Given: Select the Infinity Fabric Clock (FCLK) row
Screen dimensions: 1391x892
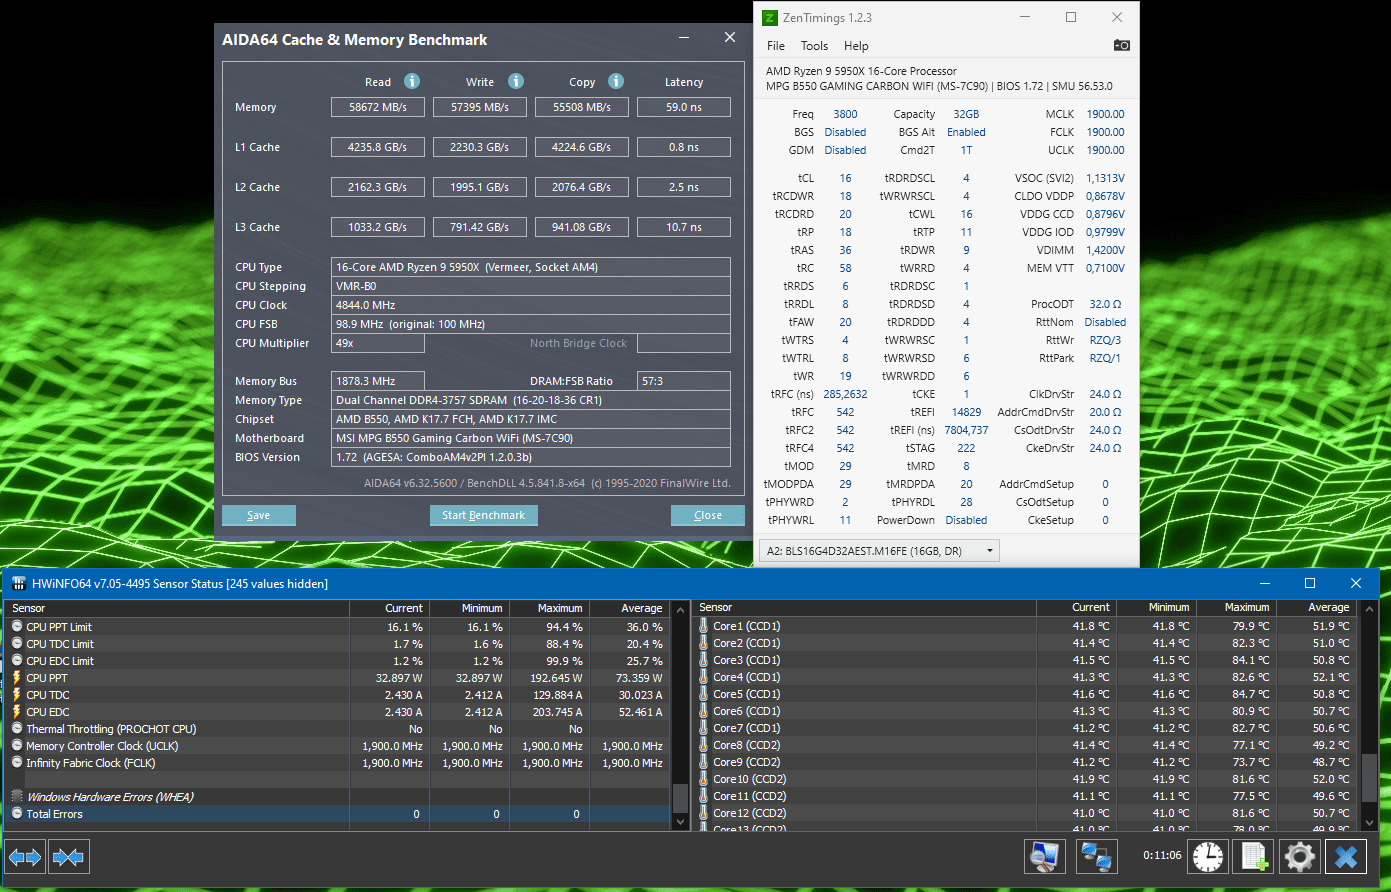Looking at the screenshot, I should click(x=338, y=763).
